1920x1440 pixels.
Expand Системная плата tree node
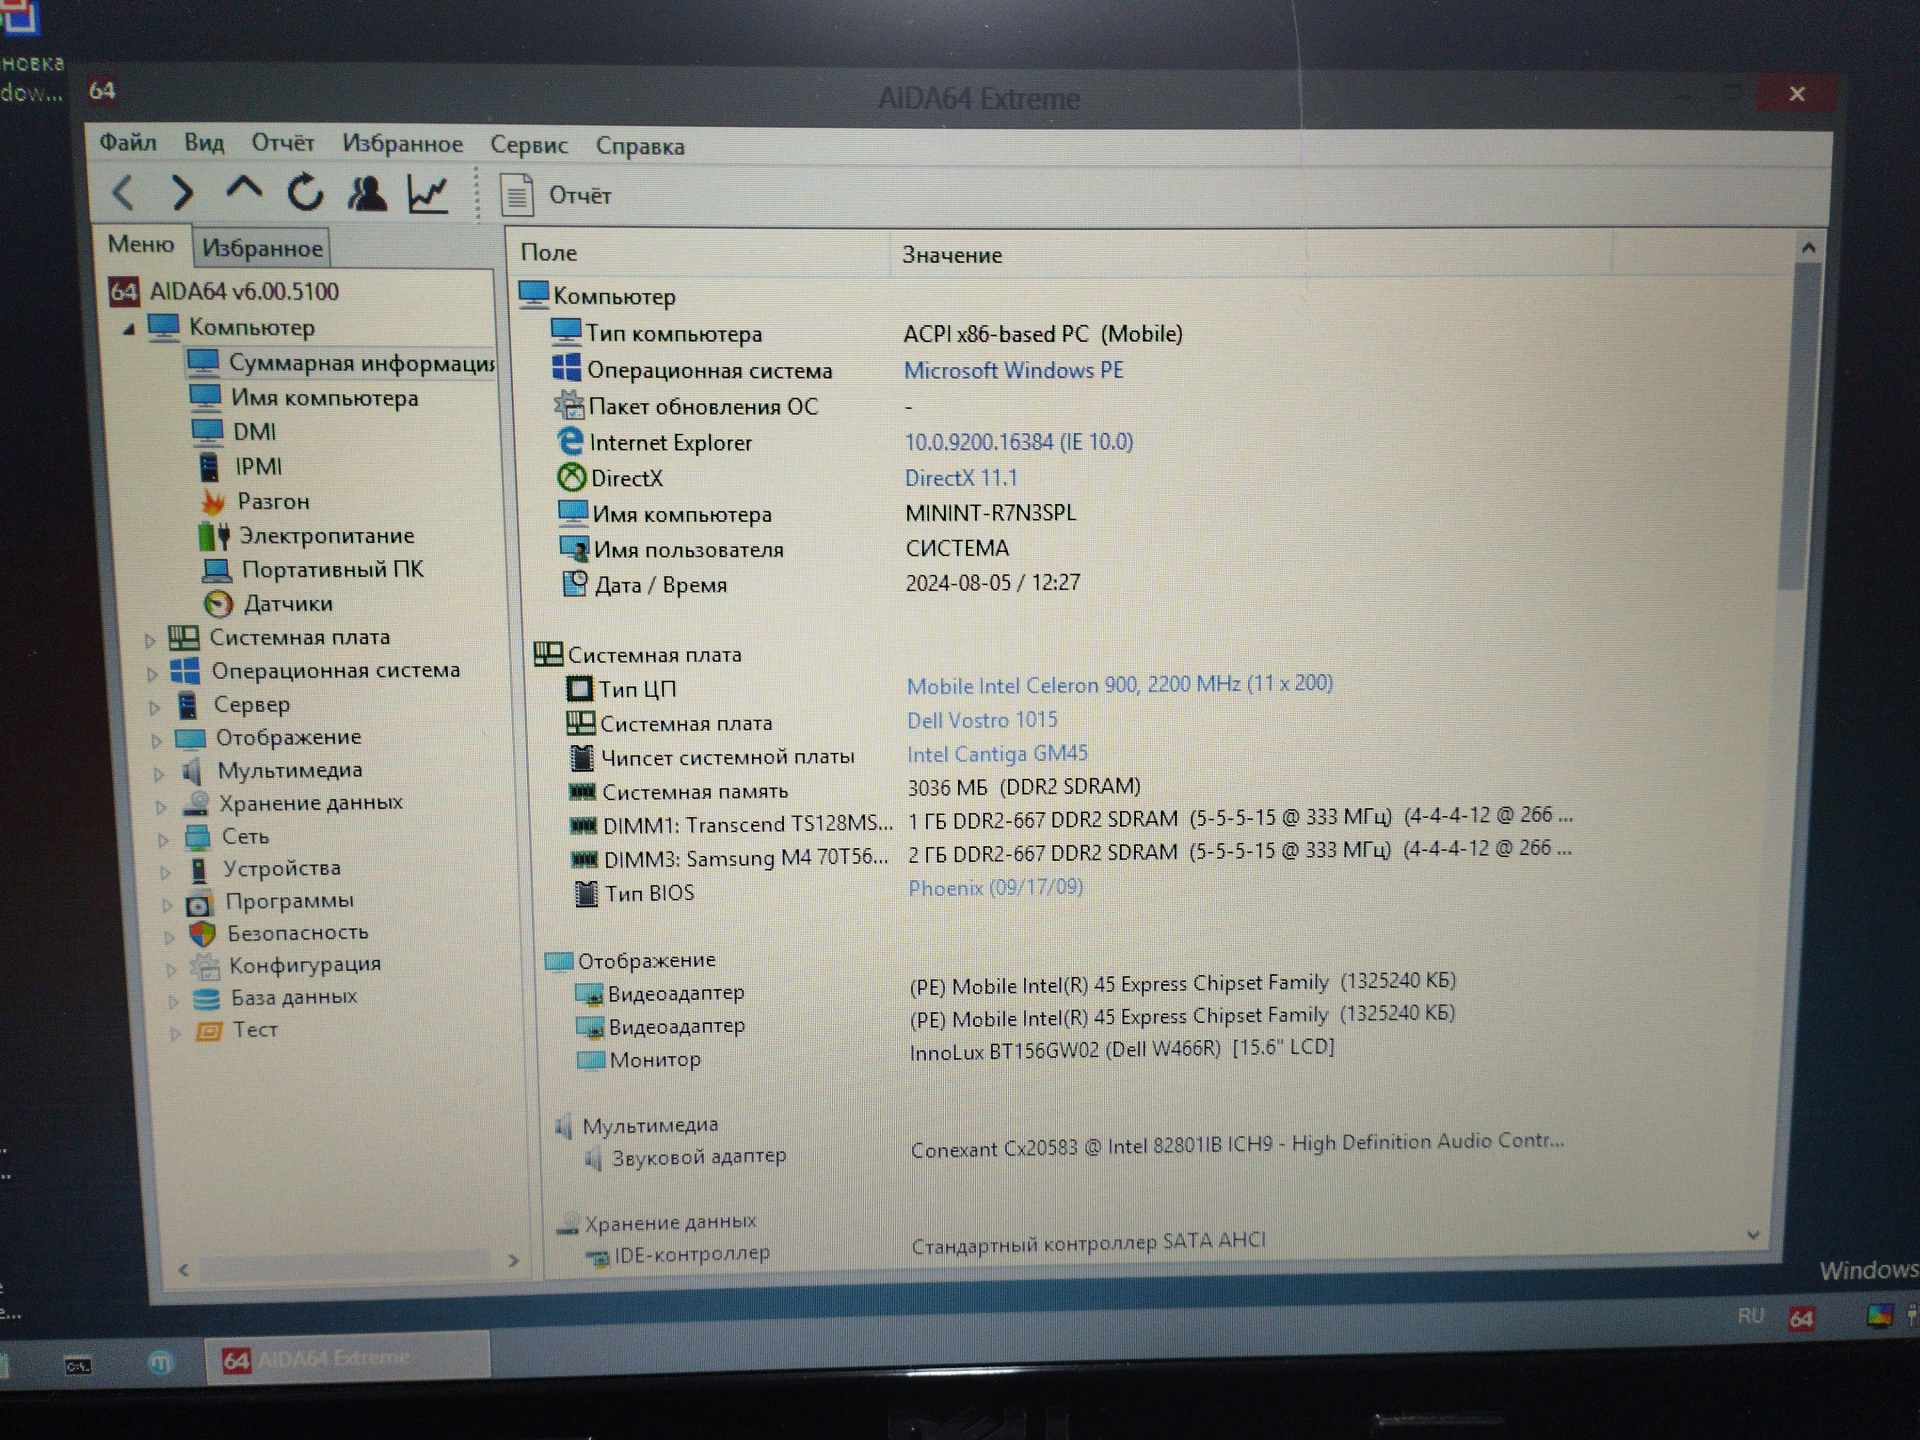pos(150,639)
